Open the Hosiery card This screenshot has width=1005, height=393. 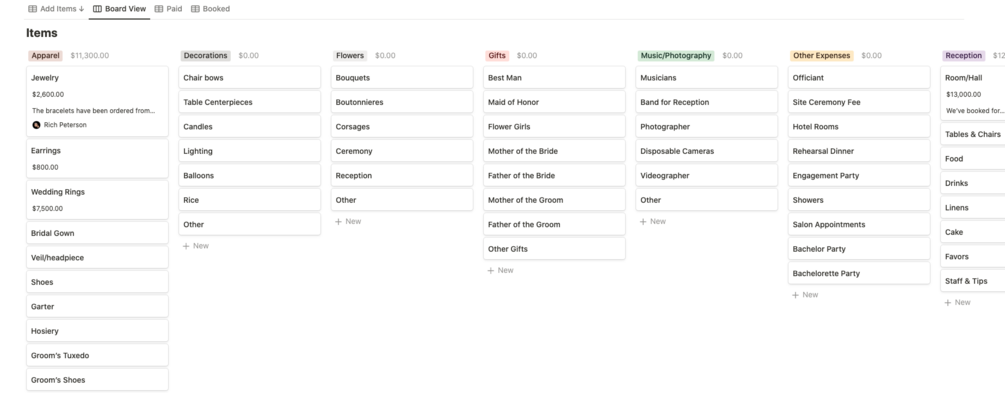[97, 331]
